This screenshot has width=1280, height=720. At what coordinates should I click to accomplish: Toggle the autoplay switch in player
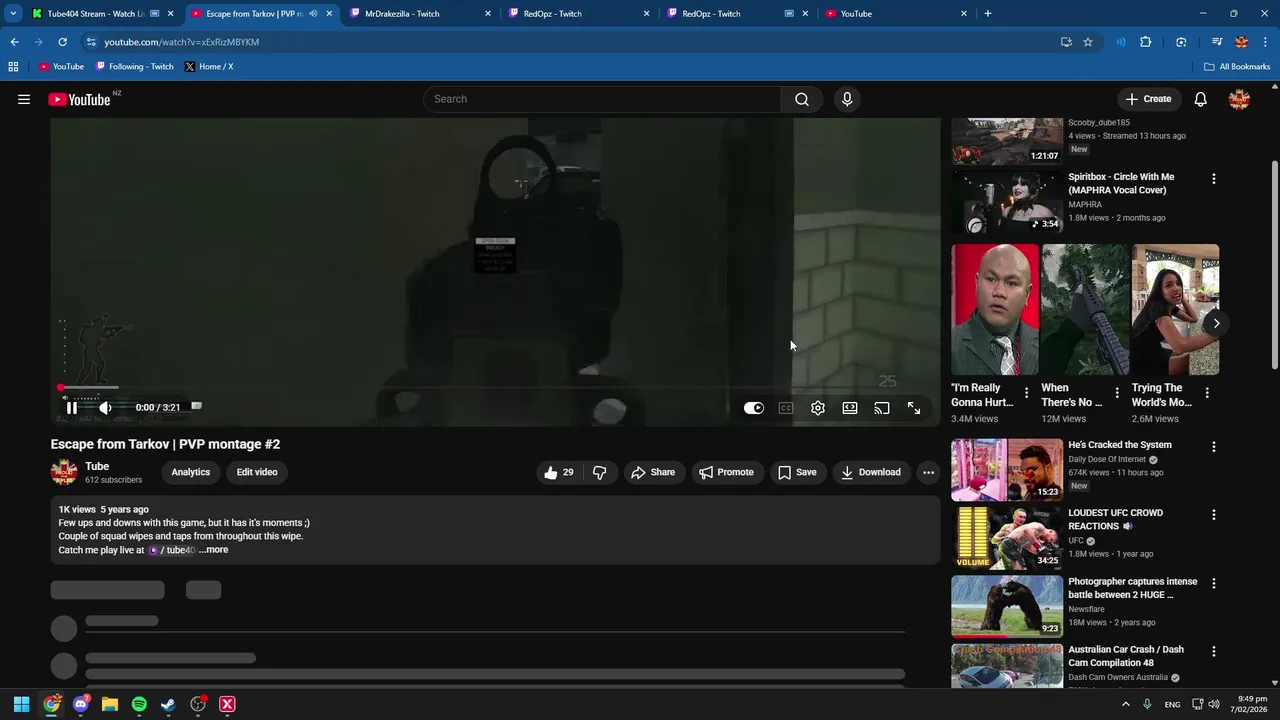[x=754, y=408]
